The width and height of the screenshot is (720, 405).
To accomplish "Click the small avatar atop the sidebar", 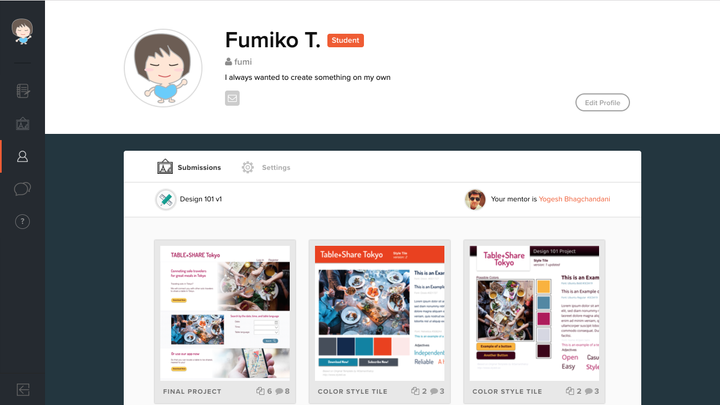I will click(x=22, y=31).
